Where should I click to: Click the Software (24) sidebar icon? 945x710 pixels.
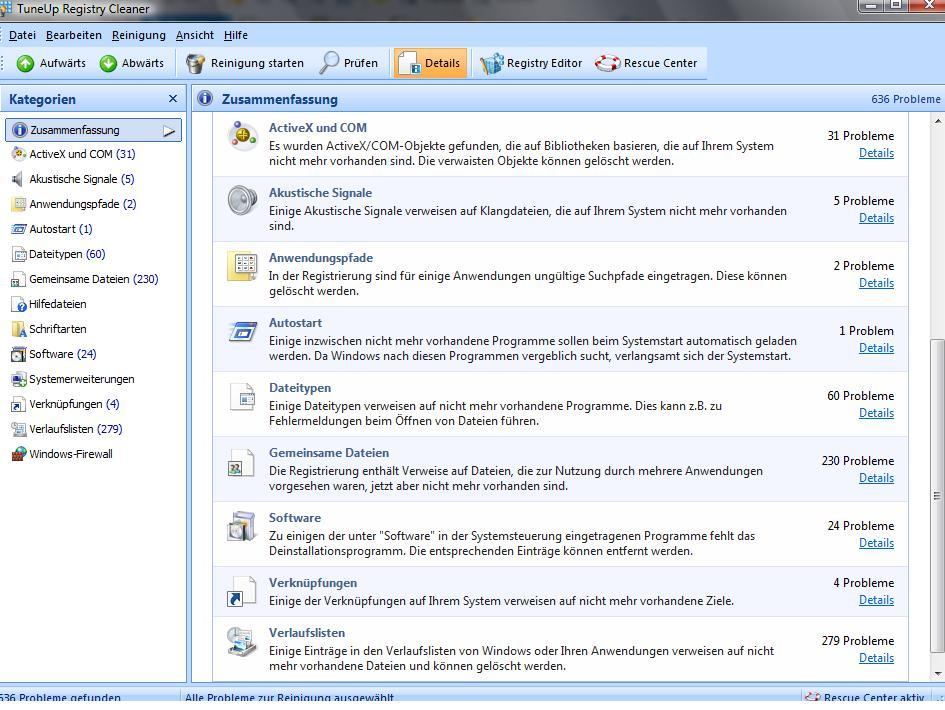click(x=19, y=354)
